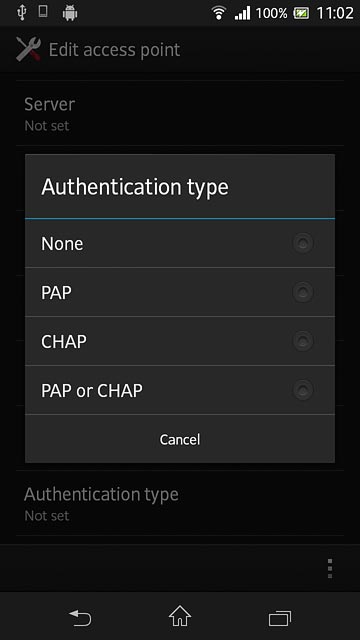
Task: Tap the Wi-Fi status icon
Action: point(219,13)
